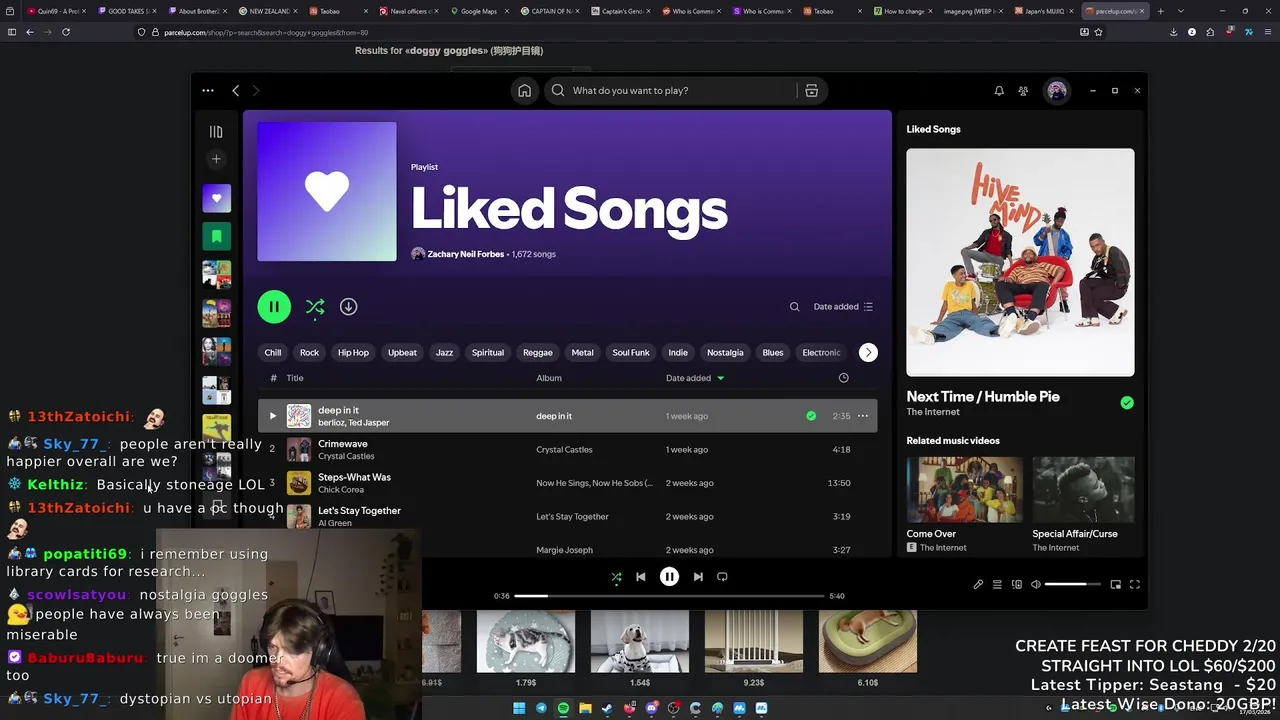Image resolution: width=1280 pixels, height=720 pixels.
Task: Toggle liked checkmark on deep in it
Action: (x=811, y=416)
